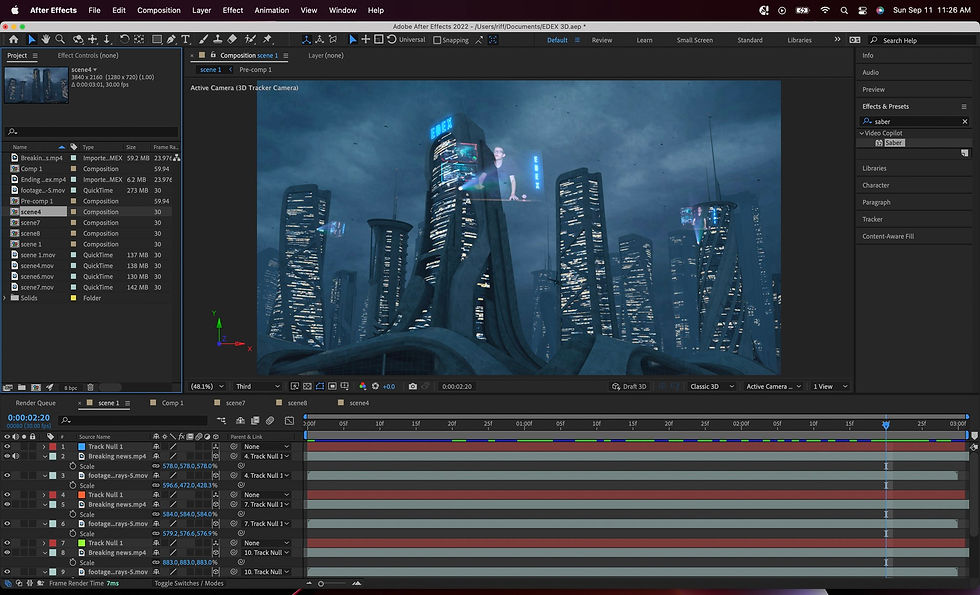This screenshot has height=595, width=980.
Task: Hide layer 6 footage rays via eye icon
Action: point(8,524)
